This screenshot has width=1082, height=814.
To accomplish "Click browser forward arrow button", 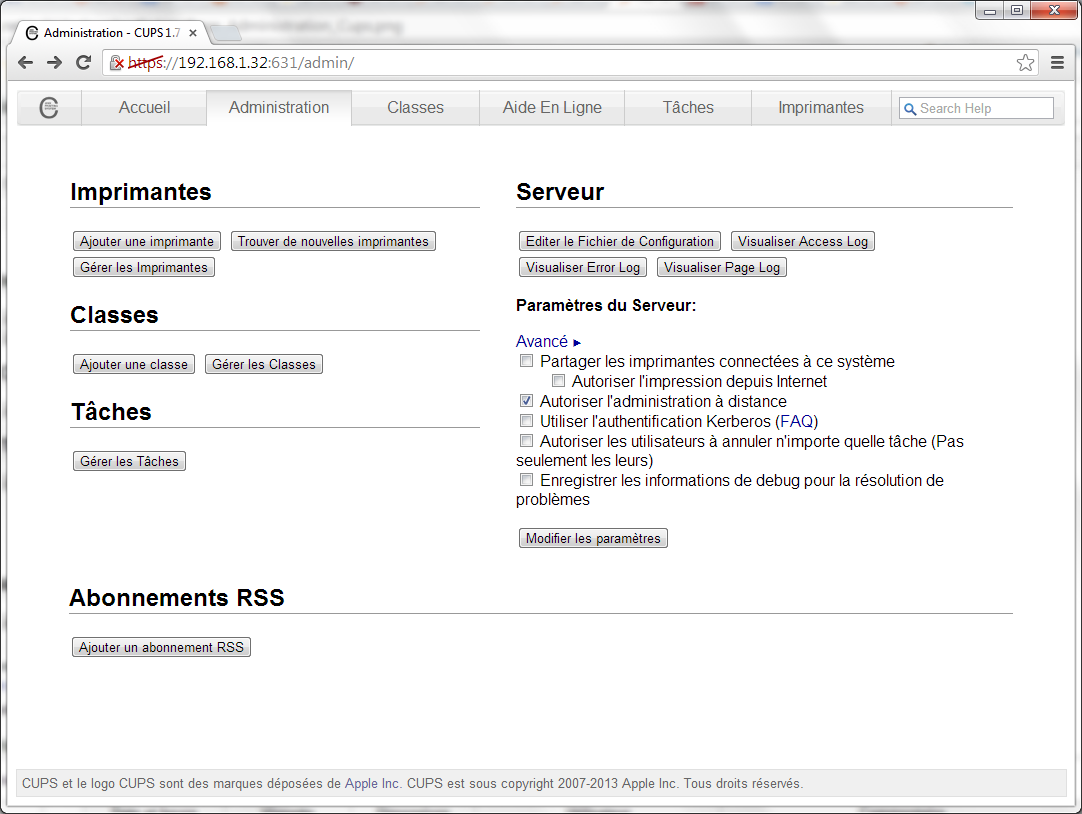I will [55, 63].
